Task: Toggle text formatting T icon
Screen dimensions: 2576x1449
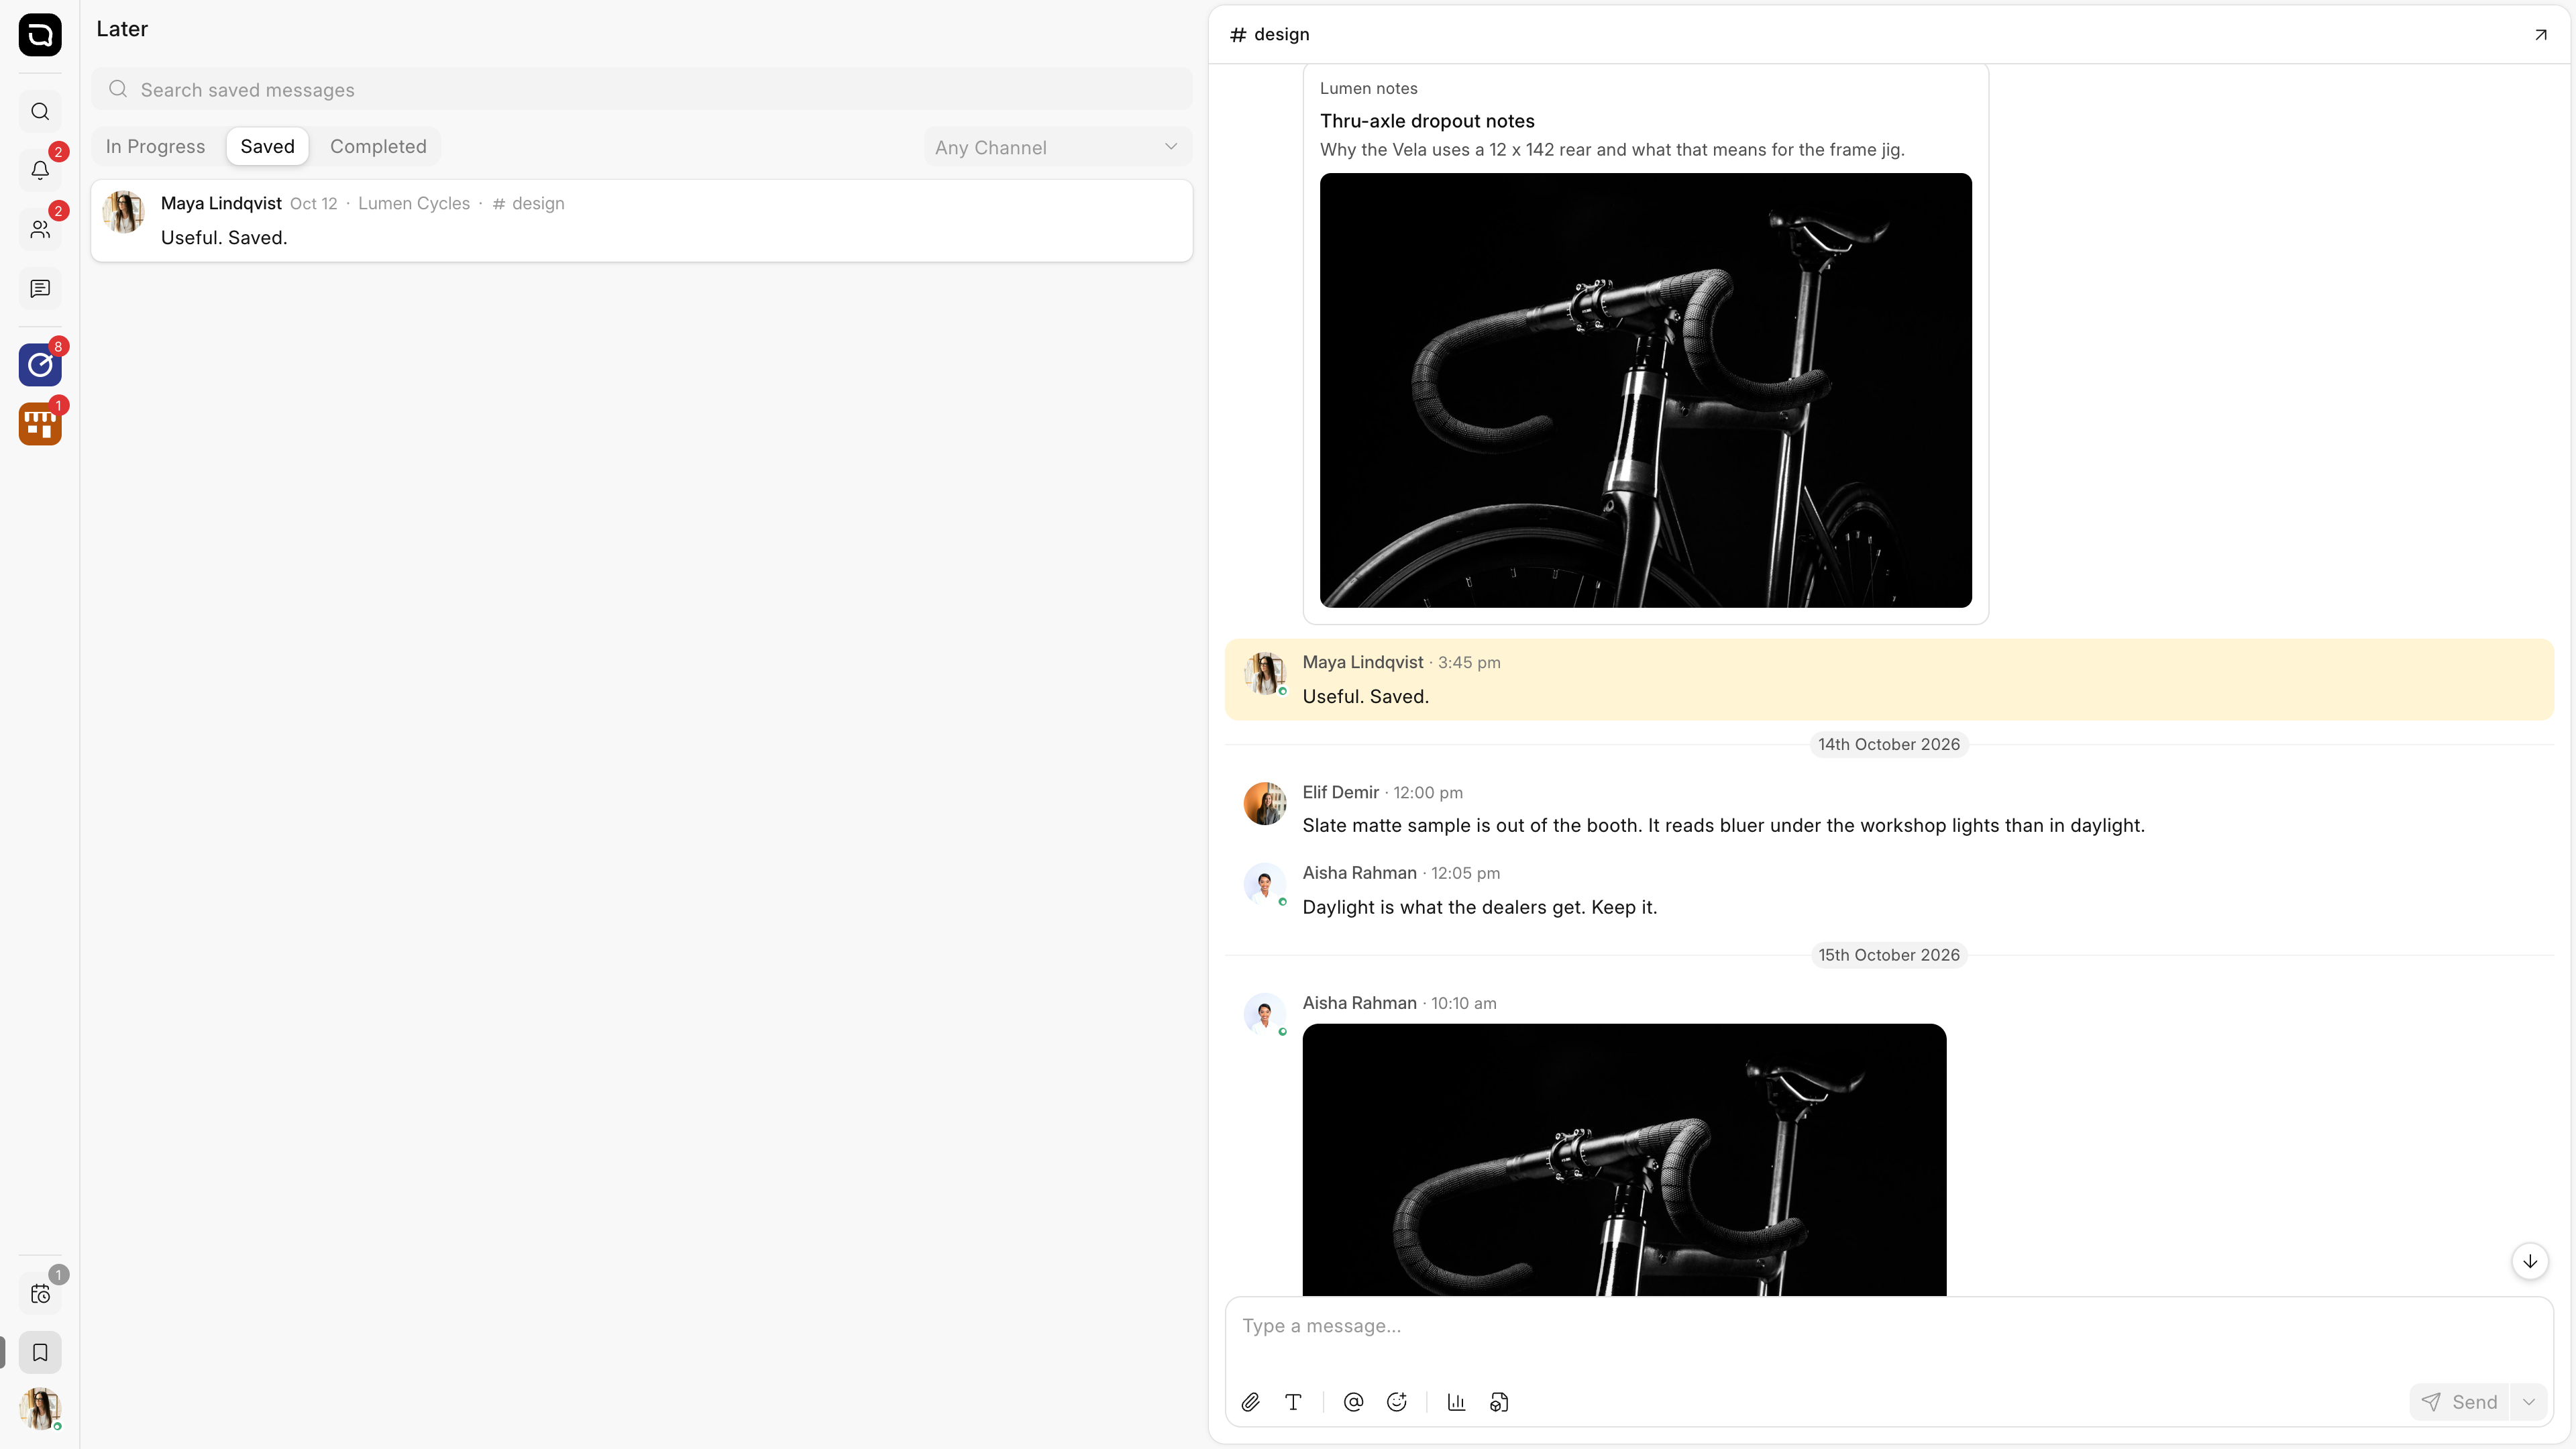Action: pos(1293,1403)
